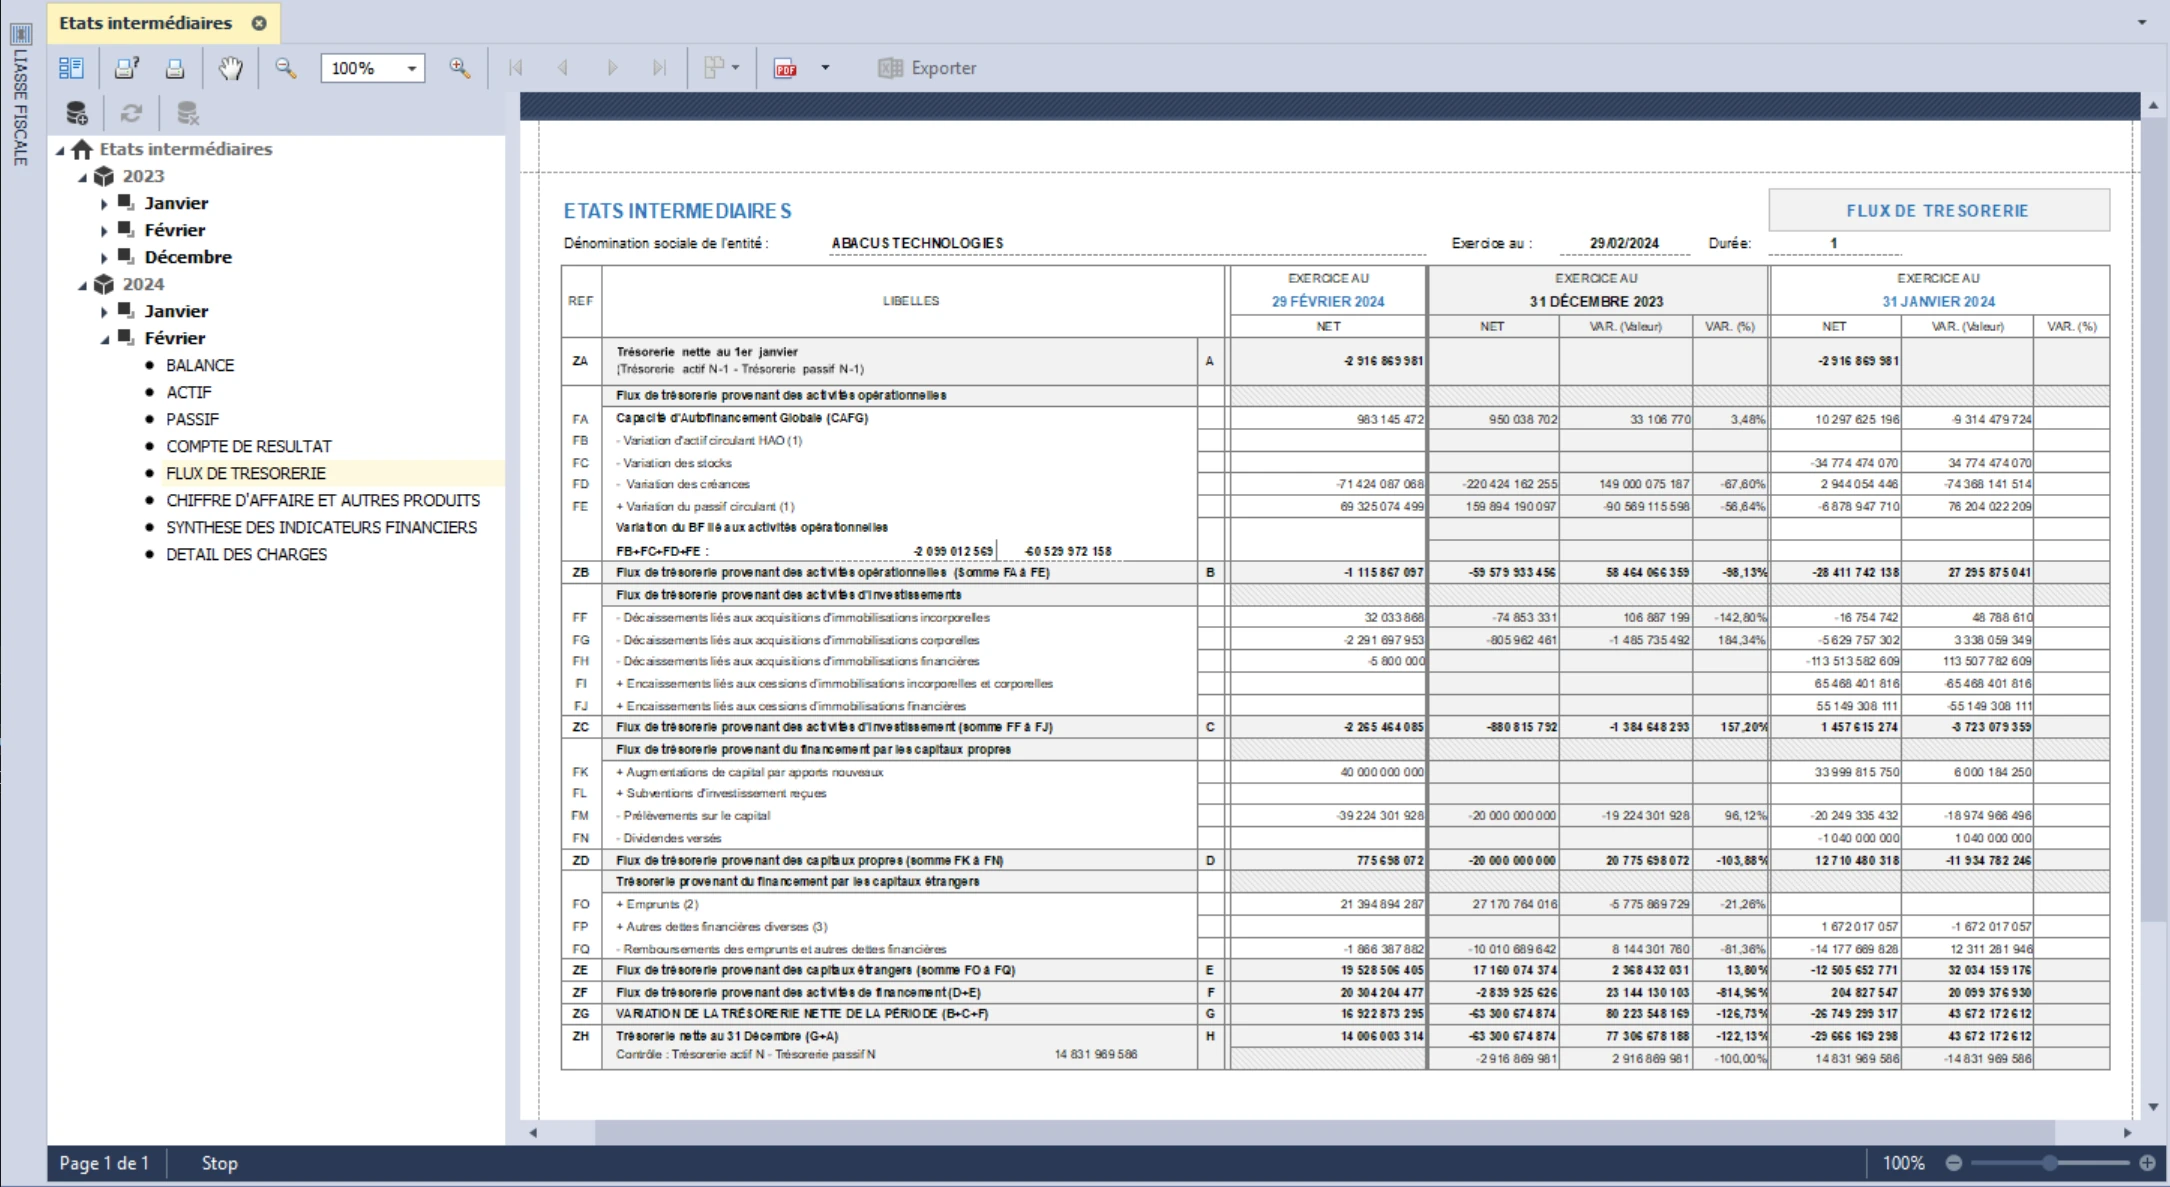2170x1187 pixels.
Task: Open the PDF export format dropdown arrow
Action: click(825, 68)
